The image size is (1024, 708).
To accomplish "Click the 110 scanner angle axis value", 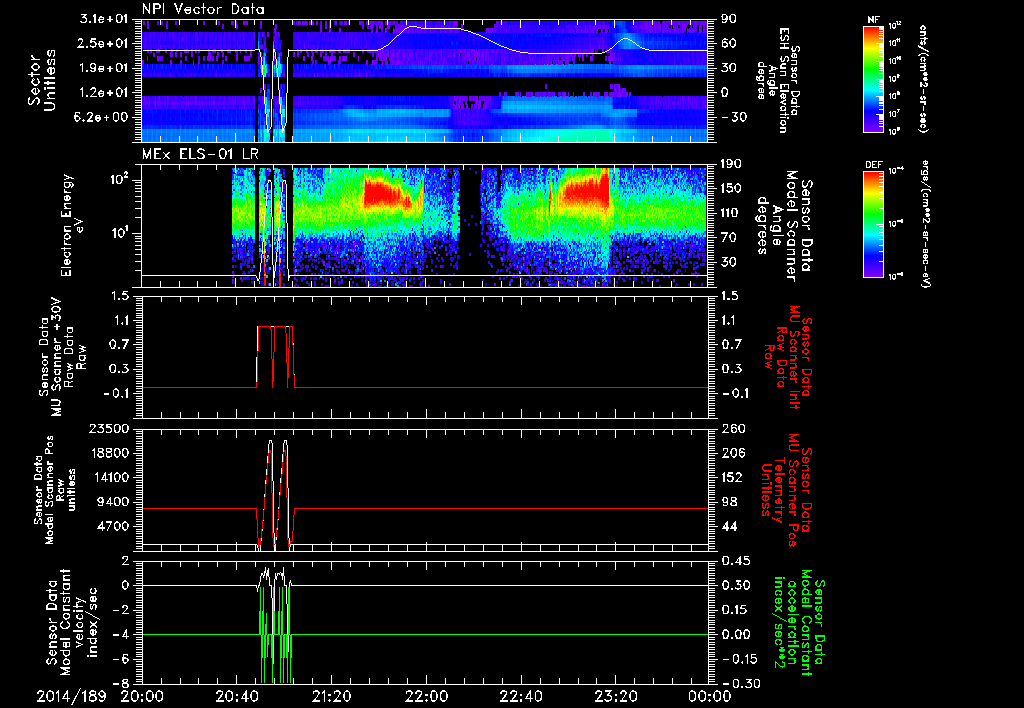I will (x=733, y=213).
